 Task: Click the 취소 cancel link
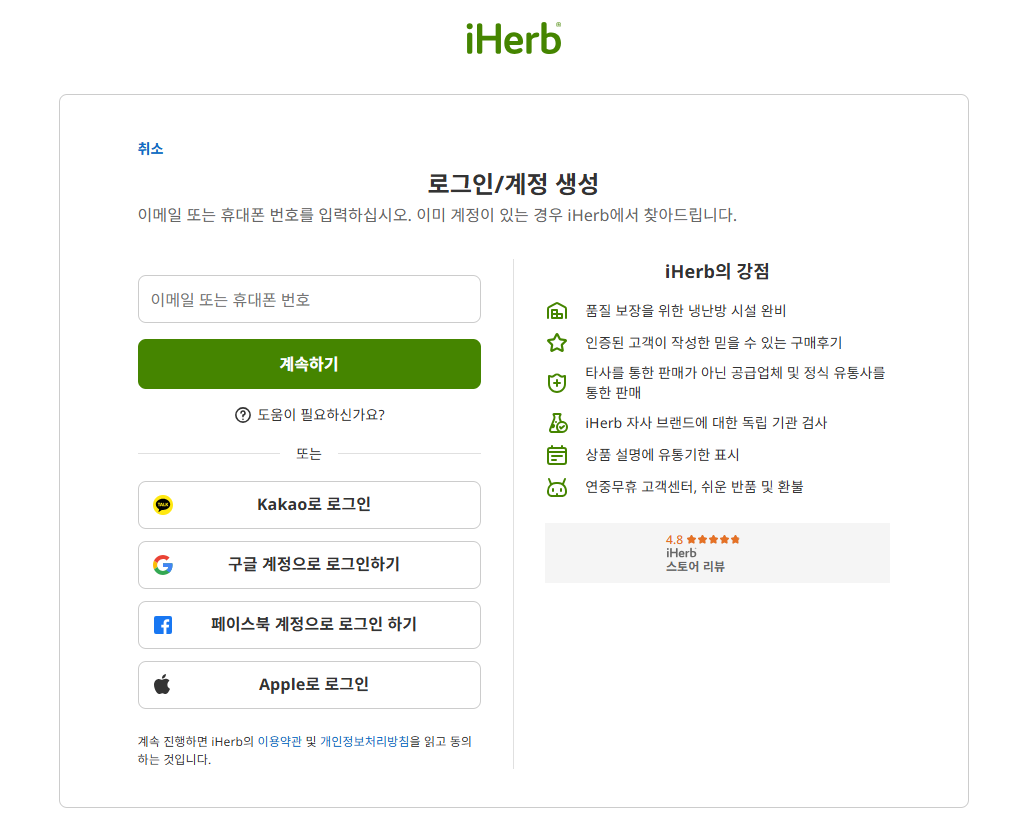click(x=149, y=146)
